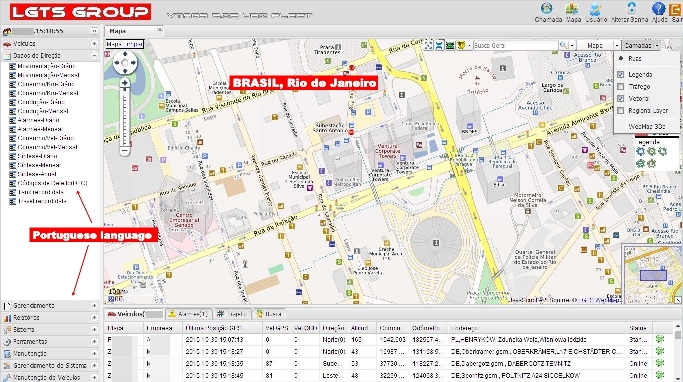This screenshot has height=382, width=683.
Task: Click the Busca Geral search field
Action: tap(515, 45)
